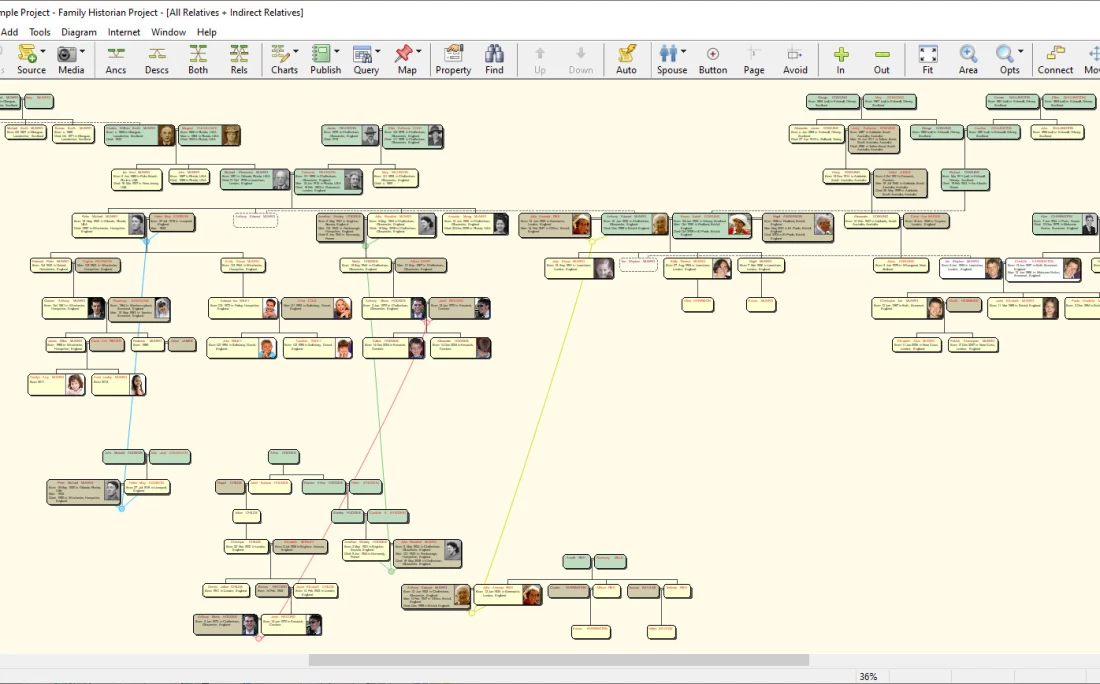Fit the diagram to window
The height and width of the screenshot is (684, 1100).
coord(928,59)
